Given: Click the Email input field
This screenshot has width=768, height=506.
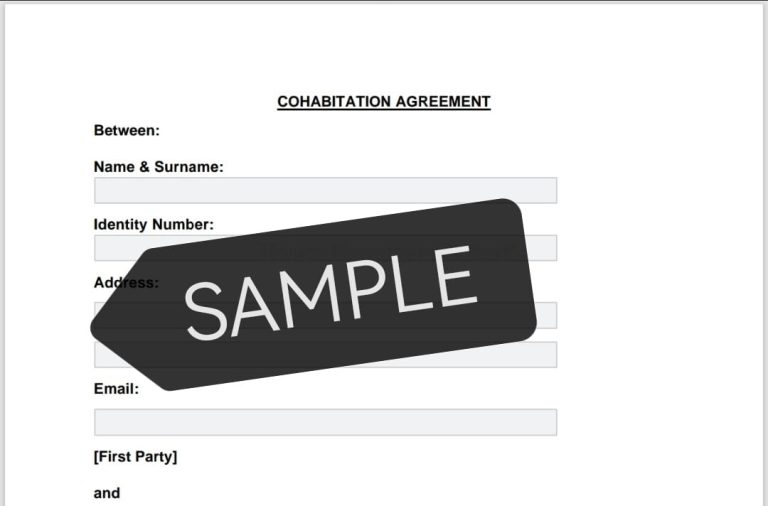Looking at the screenshot, I should point(325,422).
